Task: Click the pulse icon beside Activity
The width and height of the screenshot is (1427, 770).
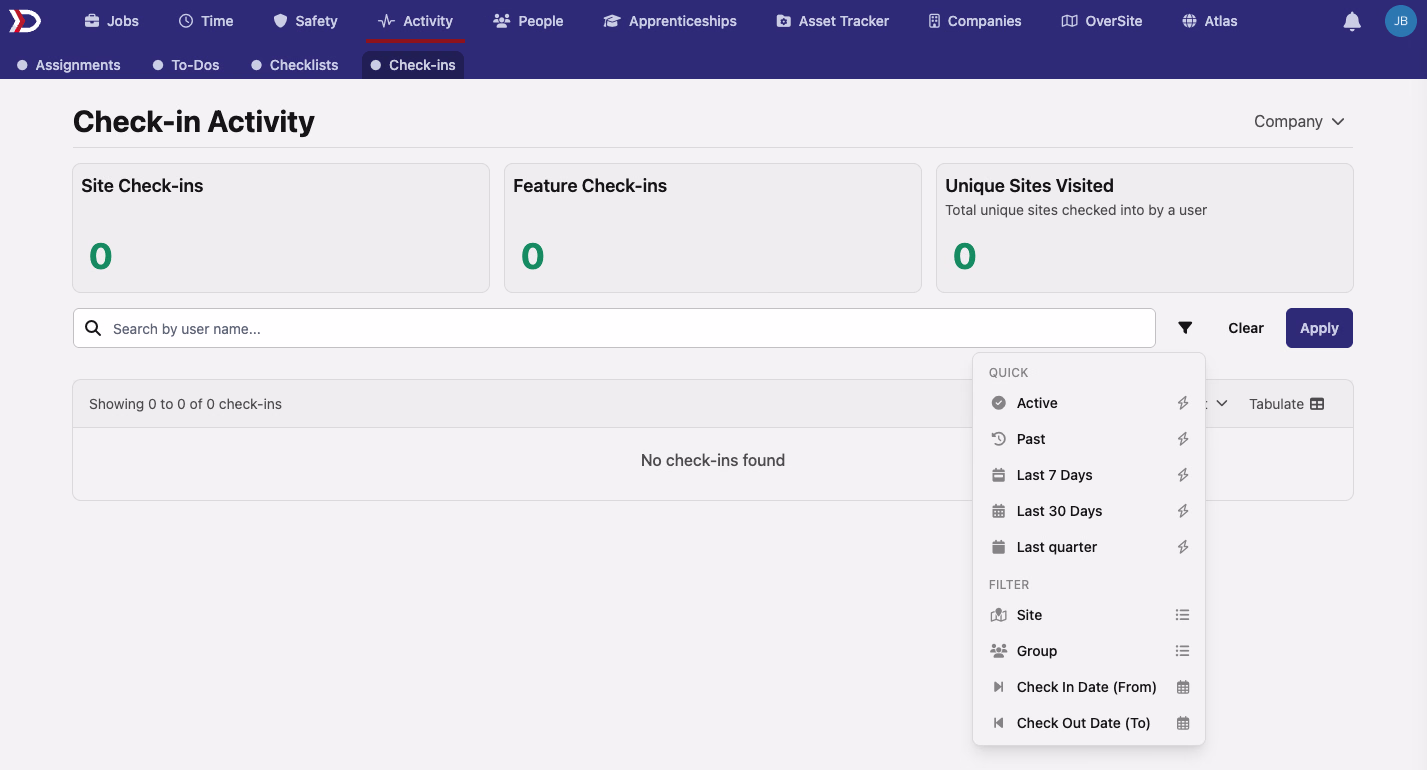Action: tap(386, 21)
